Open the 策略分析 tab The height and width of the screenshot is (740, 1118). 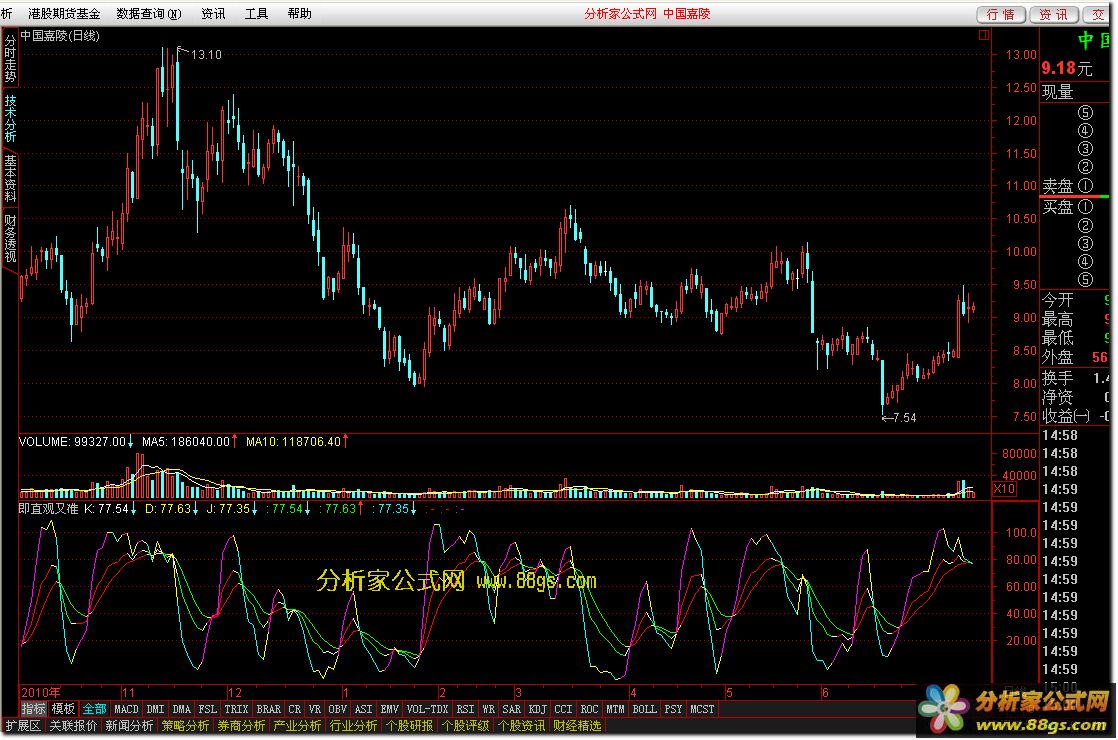[x=185, y=726]
